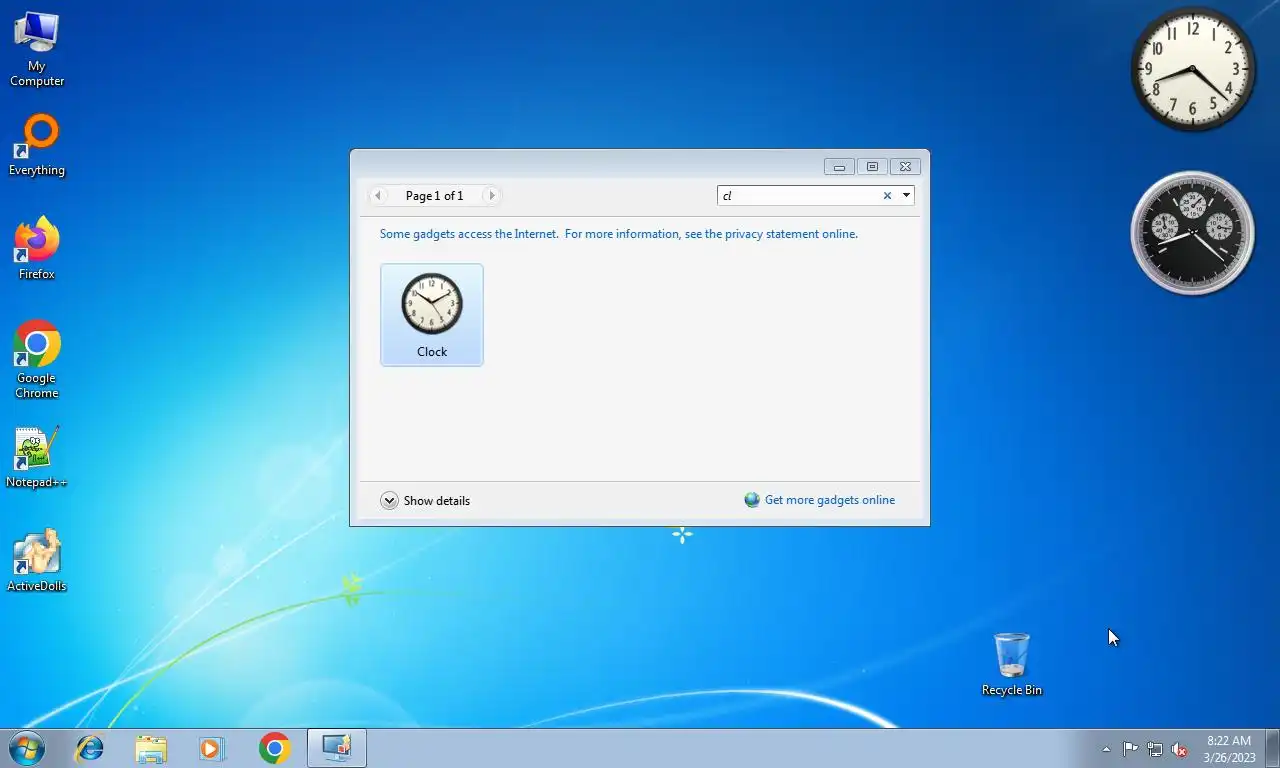Image resolution: width=1280 pixels, height=768 pixels.
Task: Launch Firefox from the desktop
Action: [37, 249]
